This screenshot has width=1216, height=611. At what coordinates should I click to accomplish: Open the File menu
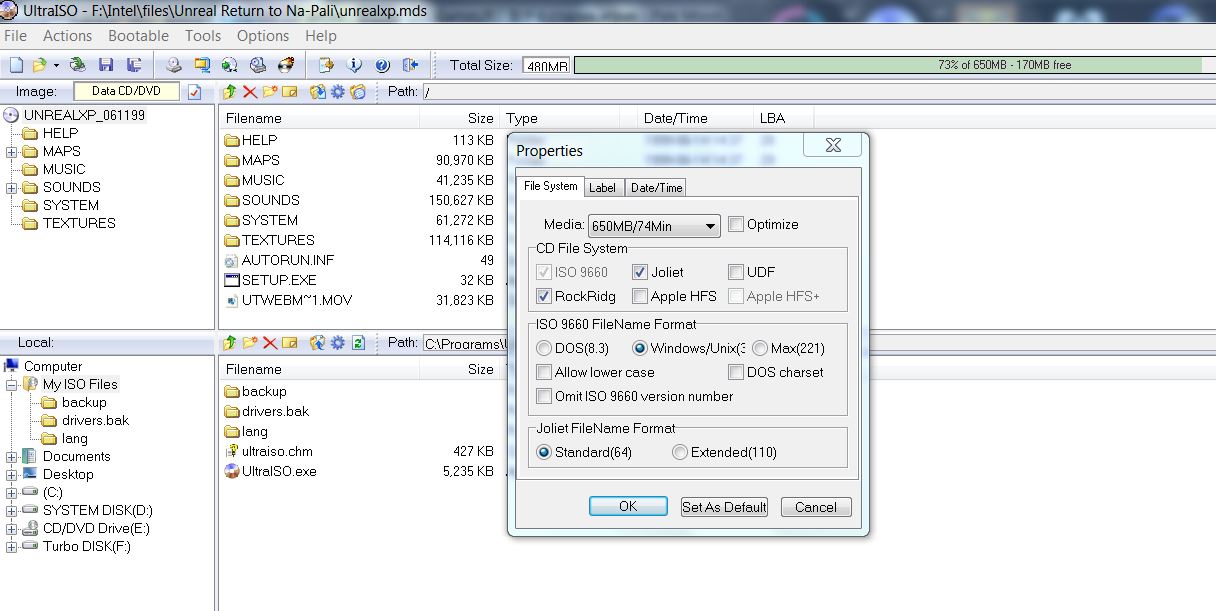point(15,35)
